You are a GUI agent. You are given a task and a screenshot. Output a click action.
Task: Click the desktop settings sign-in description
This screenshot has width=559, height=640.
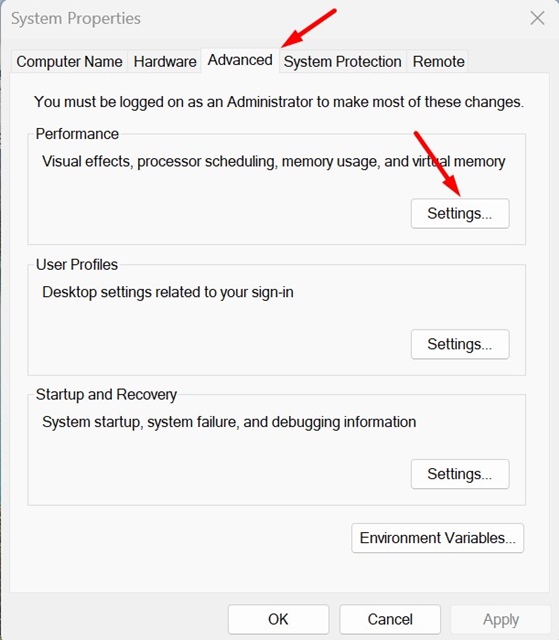coord(168,292)
